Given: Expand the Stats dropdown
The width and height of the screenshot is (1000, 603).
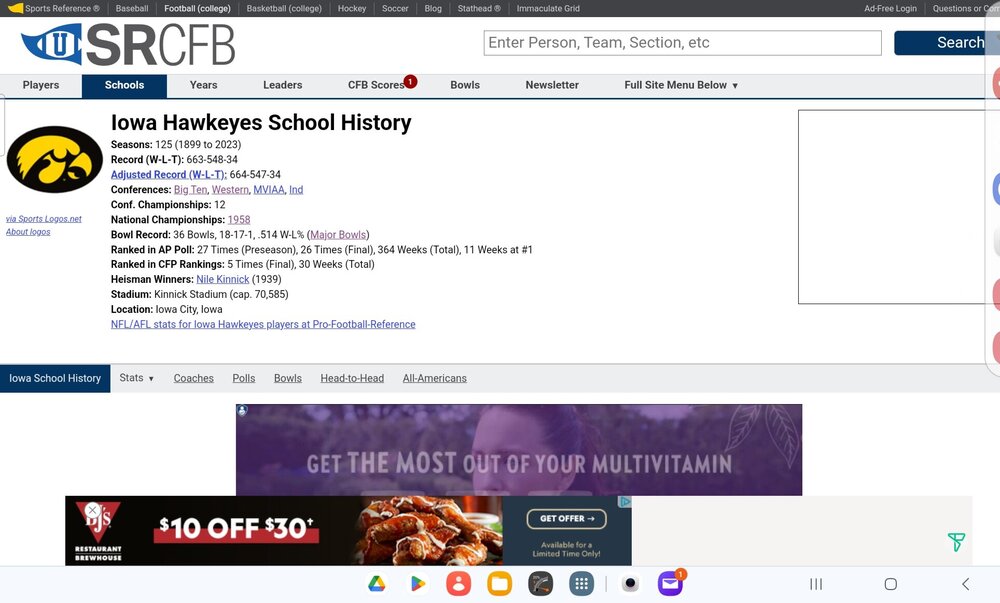Looking at the screenshot, I should pyautogui.click(x=136, y=378).
